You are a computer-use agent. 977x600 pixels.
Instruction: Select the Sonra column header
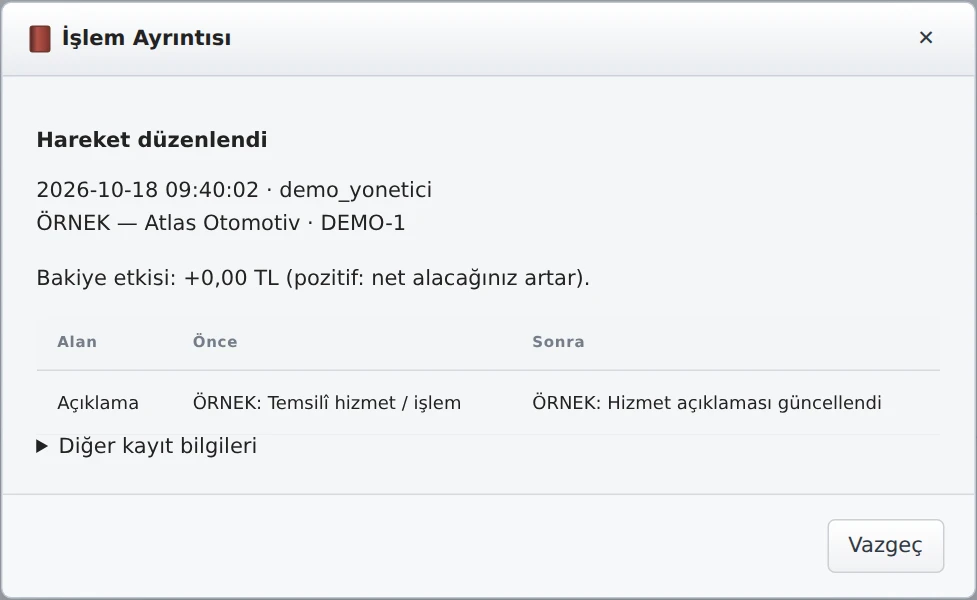[558, 341]
